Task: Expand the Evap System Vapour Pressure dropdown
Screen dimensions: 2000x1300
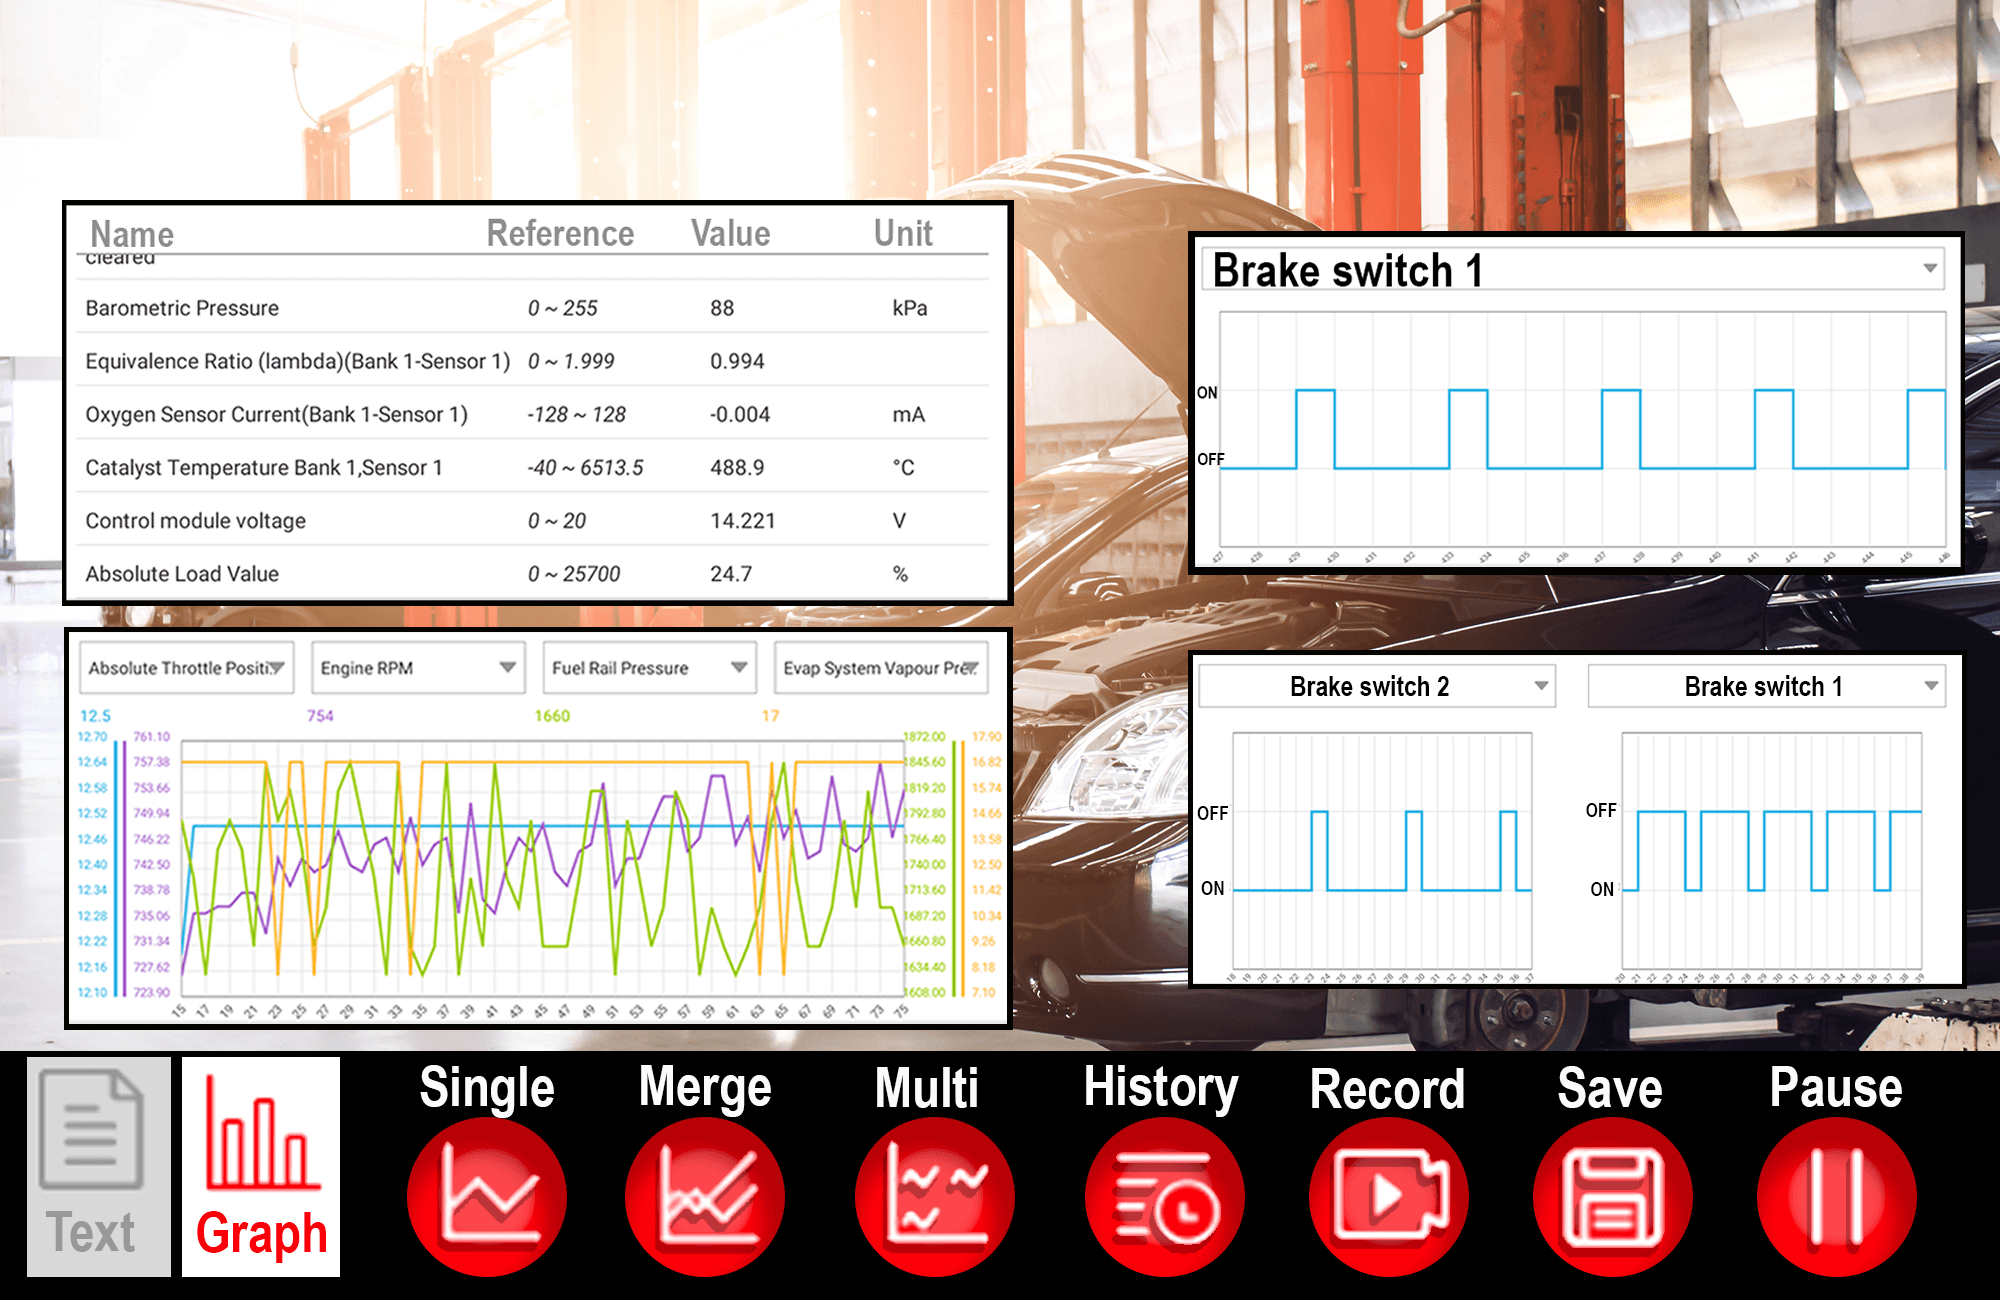Action: [x=881, y=668]
